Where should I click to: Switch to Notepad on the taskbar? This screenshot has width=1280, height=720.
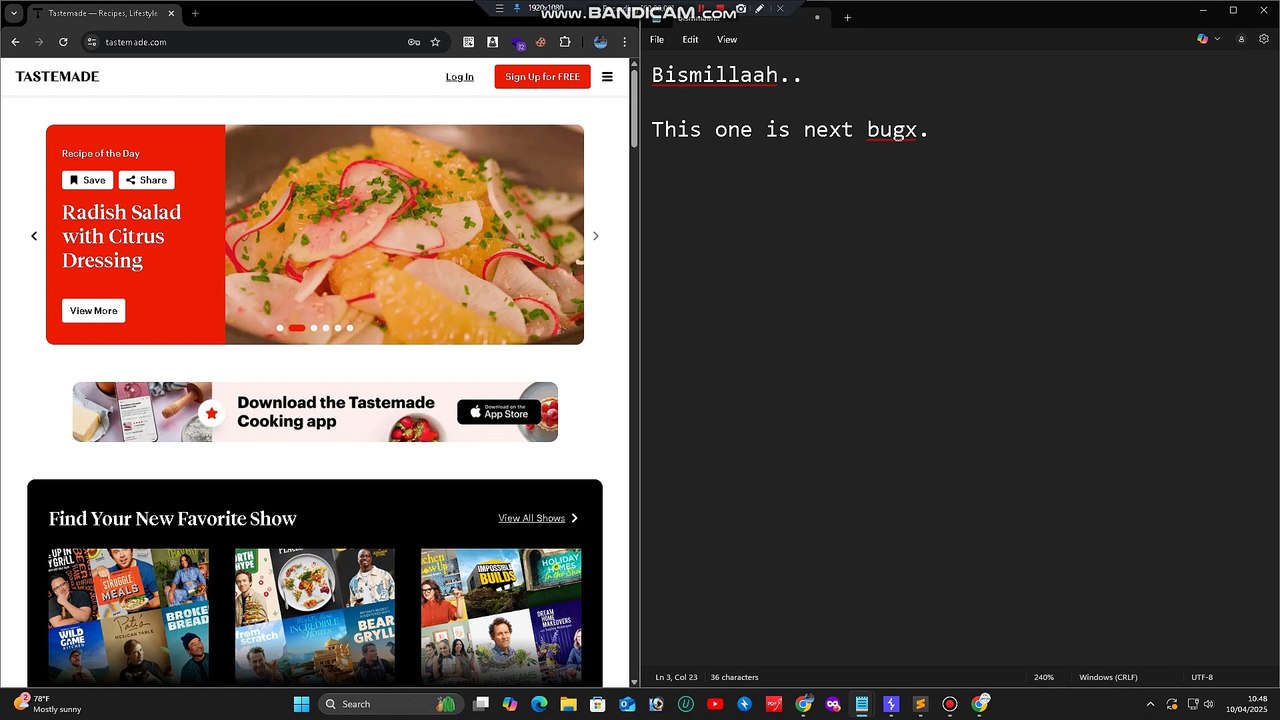point(862,704)
